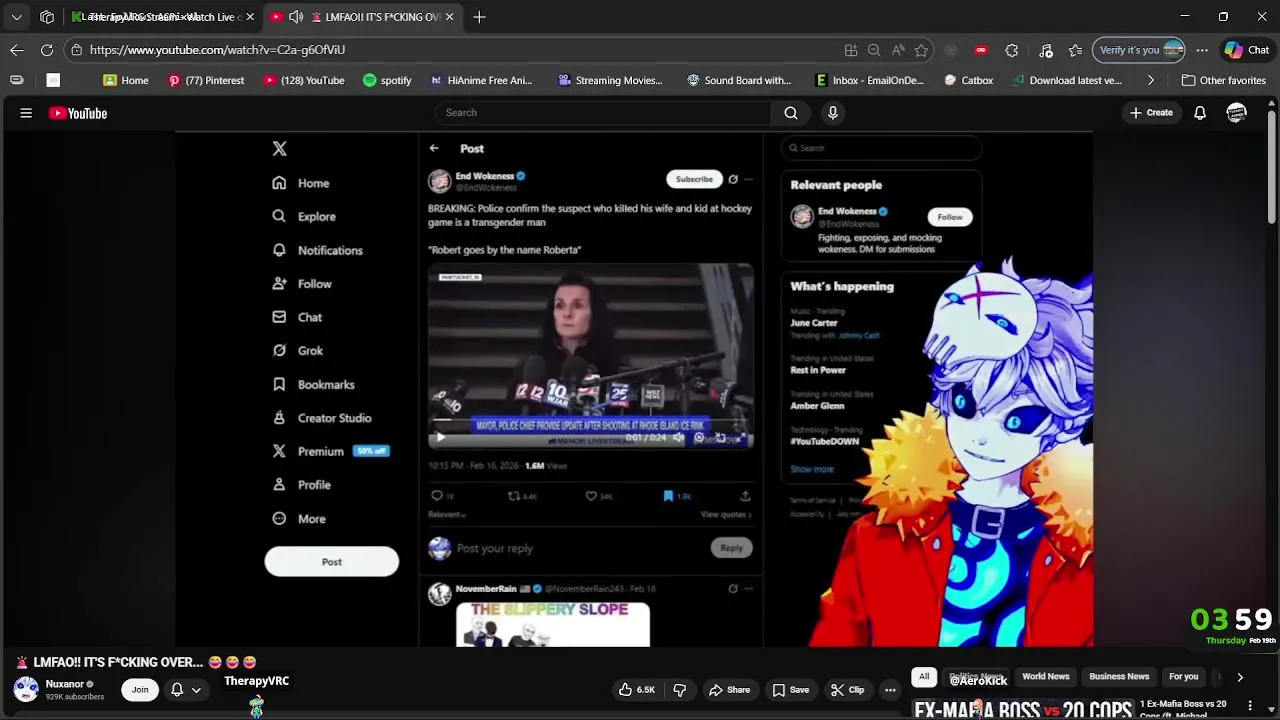Toggle channel notification bell beside Join
Image resolution: width=1280 pixels, height=720 pixels.
point(177,690)
